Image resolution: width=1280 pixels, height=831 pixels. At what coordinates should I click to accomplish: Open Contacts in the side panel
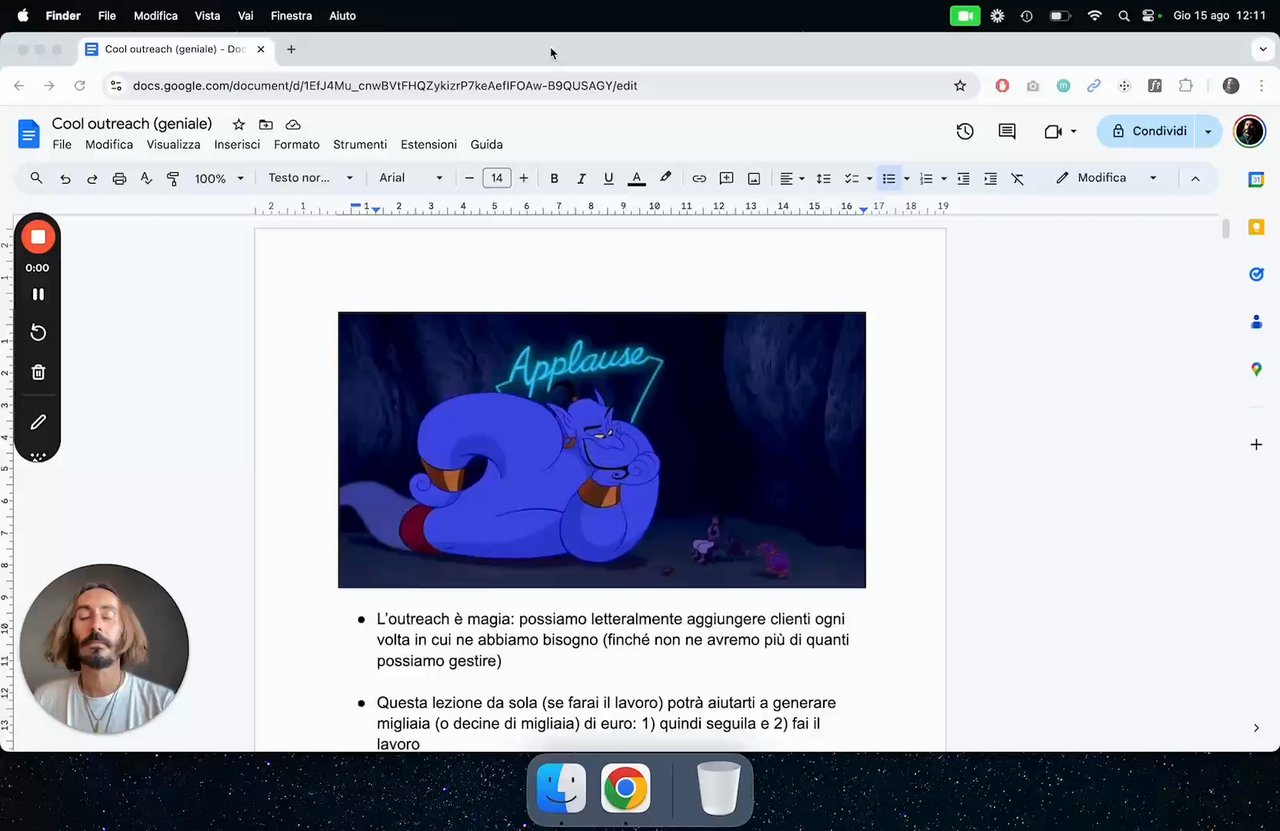1256,322
